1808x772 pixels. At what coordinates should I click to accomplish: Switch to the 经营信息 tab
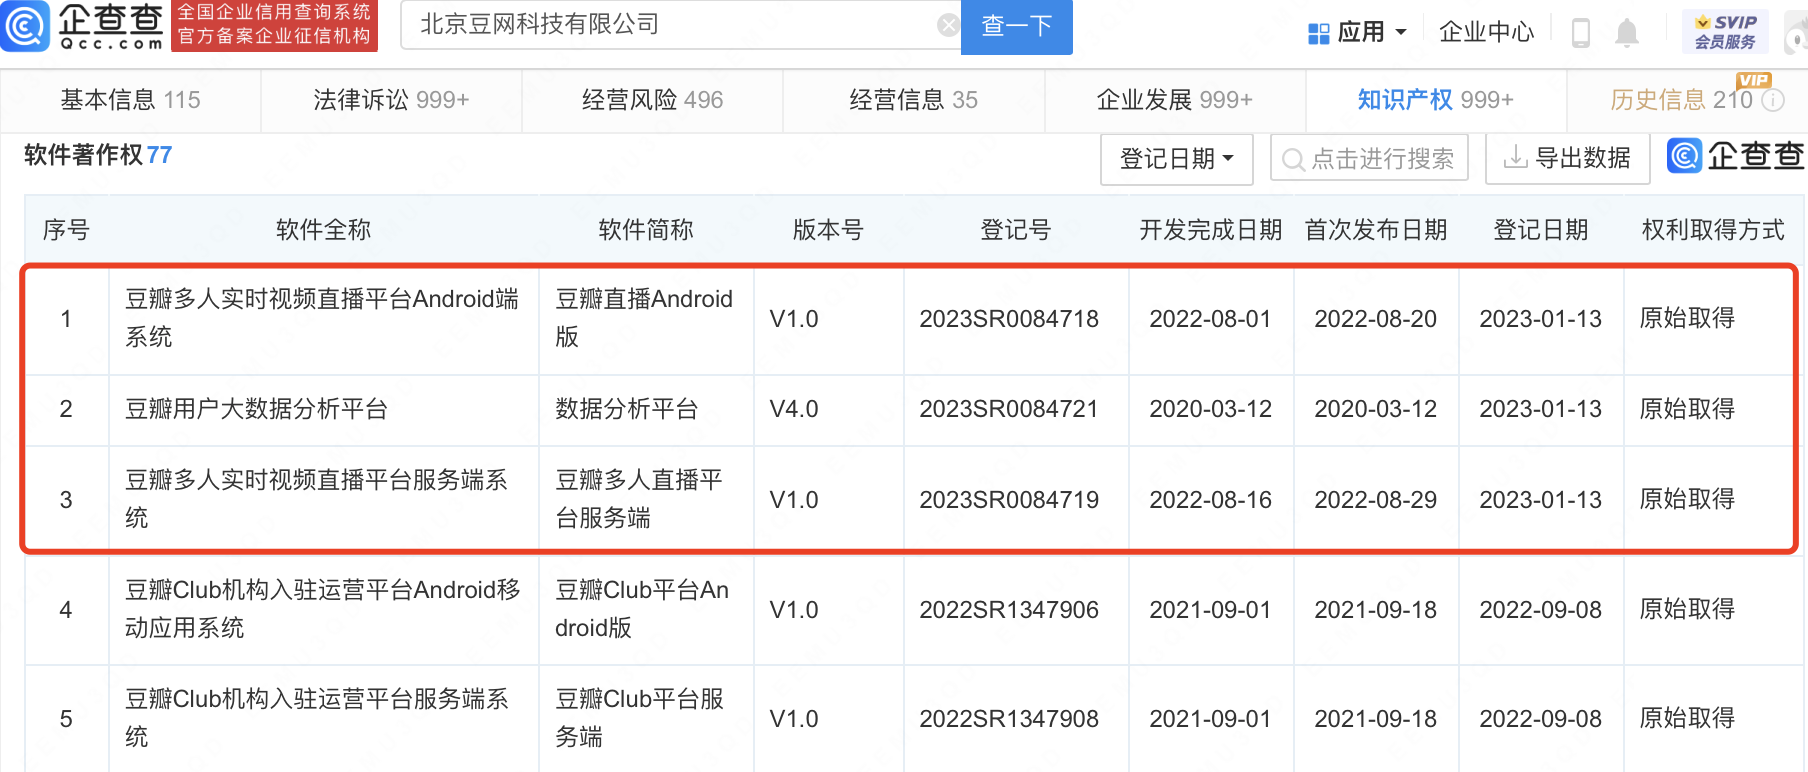coord(913,100)
